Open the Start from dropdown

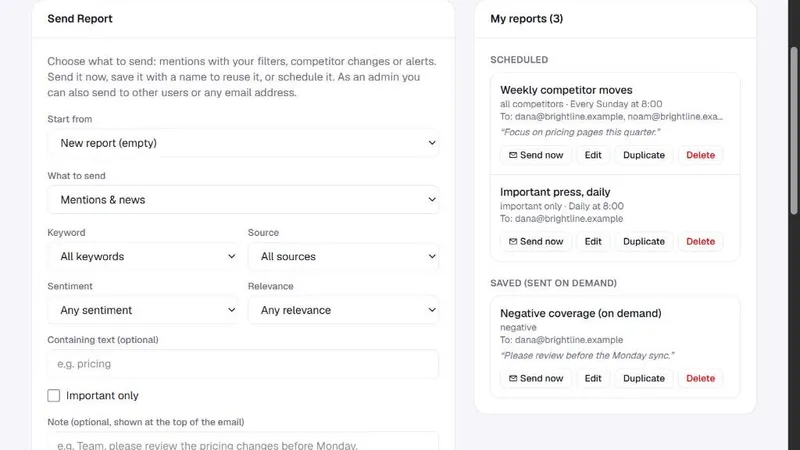click(x=243, y=143)
